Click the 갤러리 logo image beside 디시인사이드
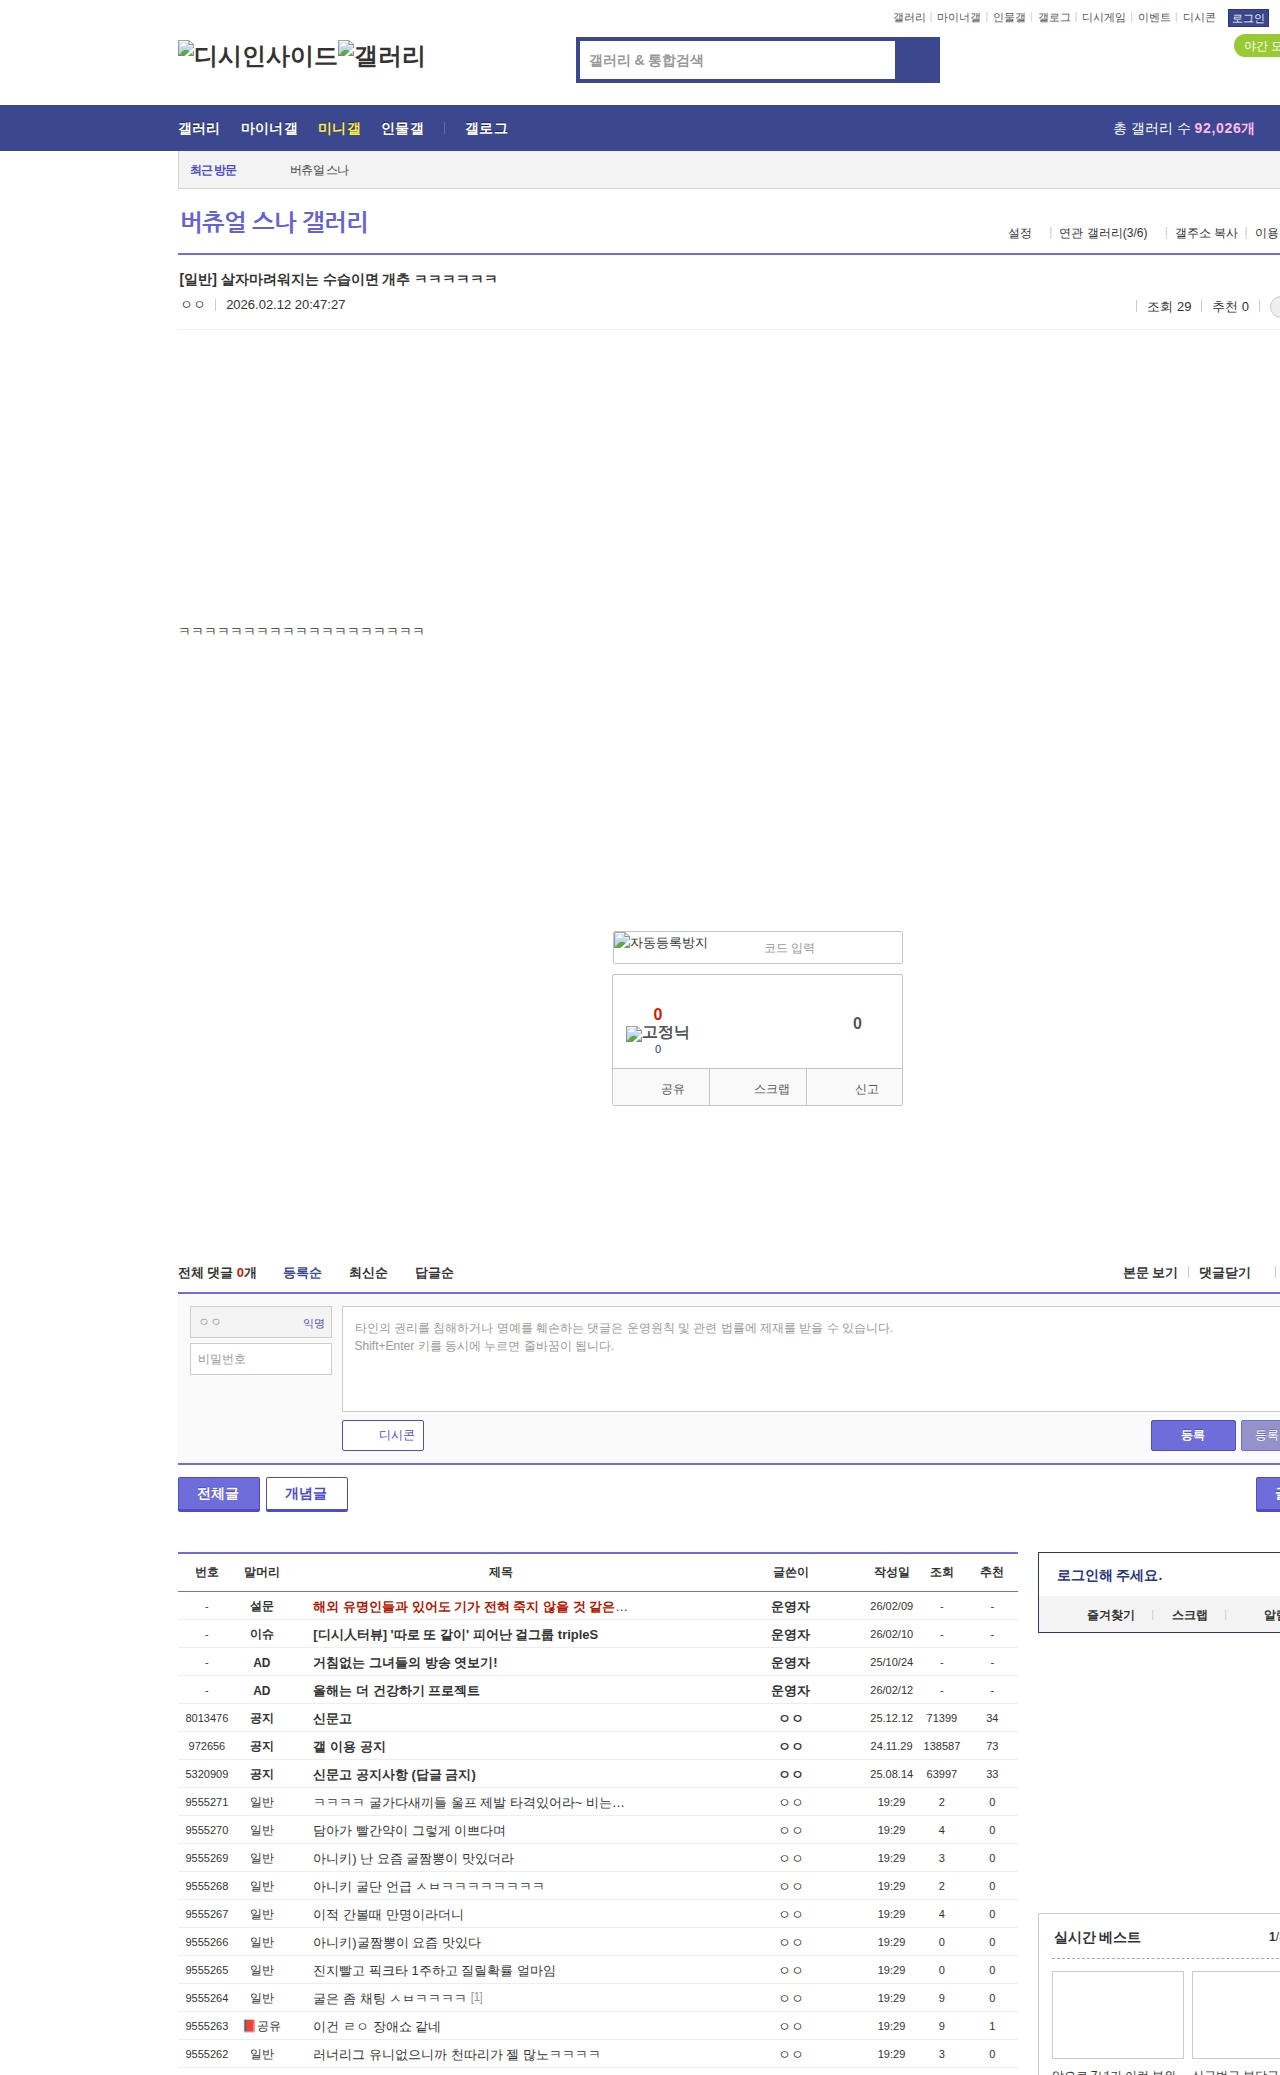1280x2075 pixels. (x=381, y=55)
